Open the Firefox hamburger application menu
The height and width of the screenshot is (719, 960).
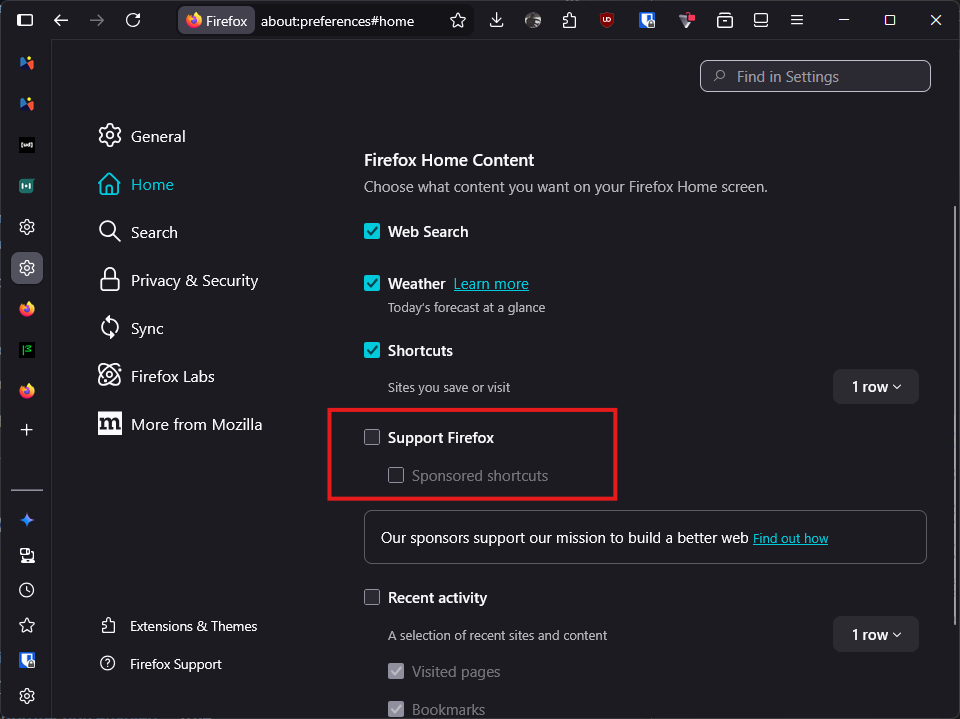click(x=797, y=20)
